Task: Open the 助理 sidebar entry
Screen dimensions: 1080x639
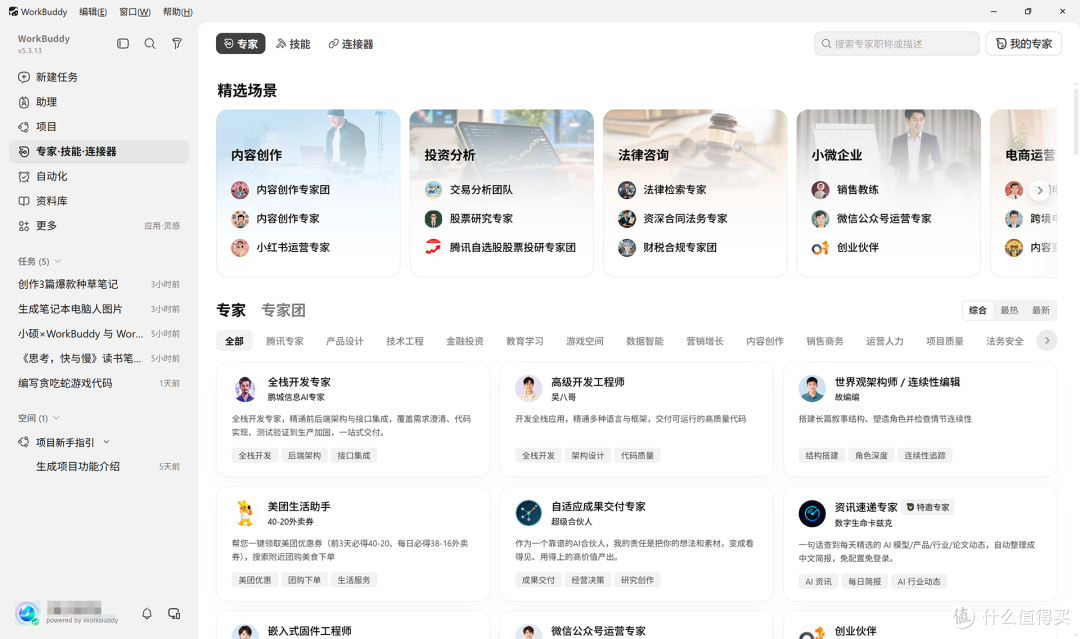Action: [x=98, y=102]
